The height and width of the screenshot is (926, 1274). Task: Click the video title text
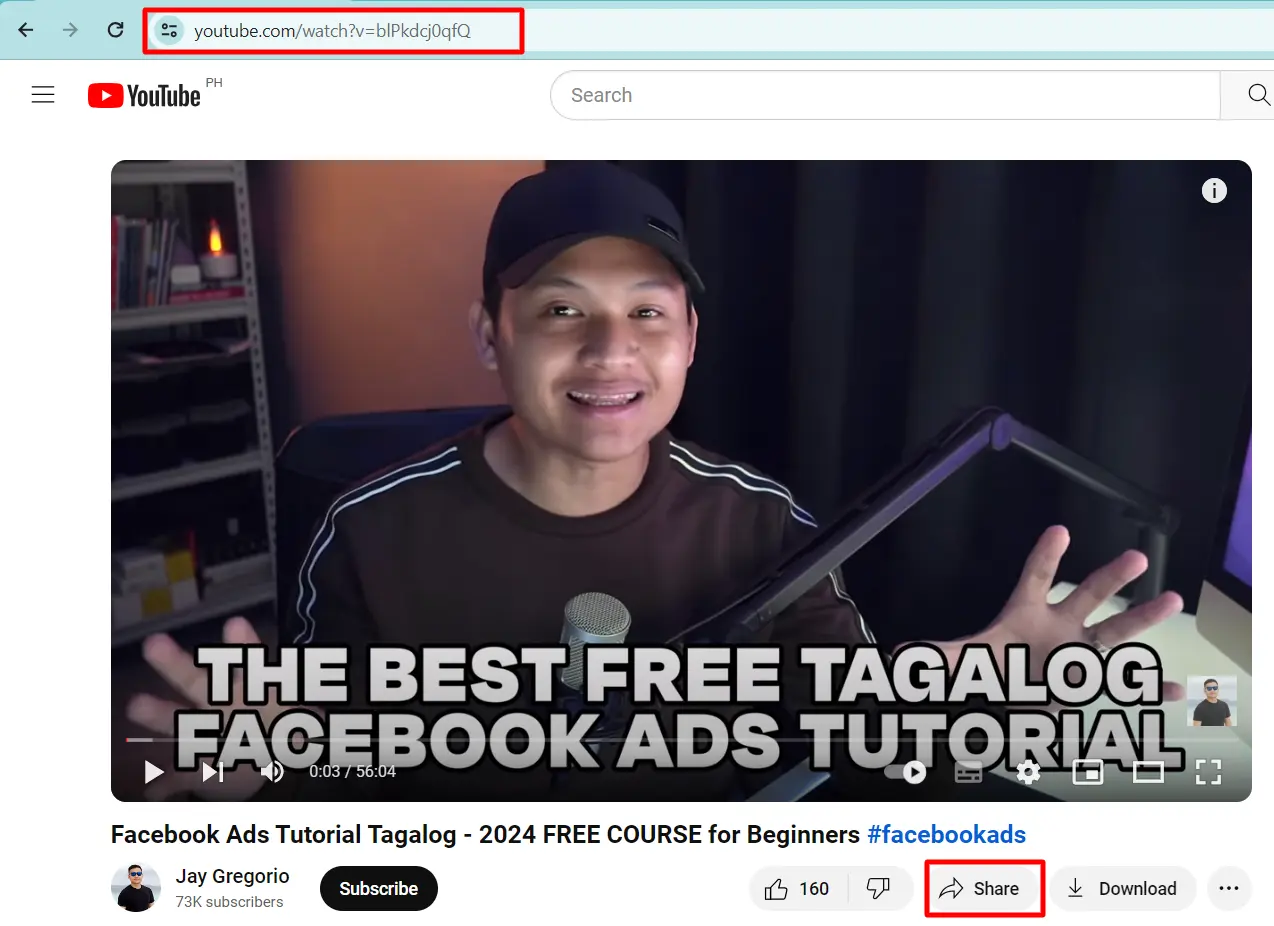click(485, 834)
